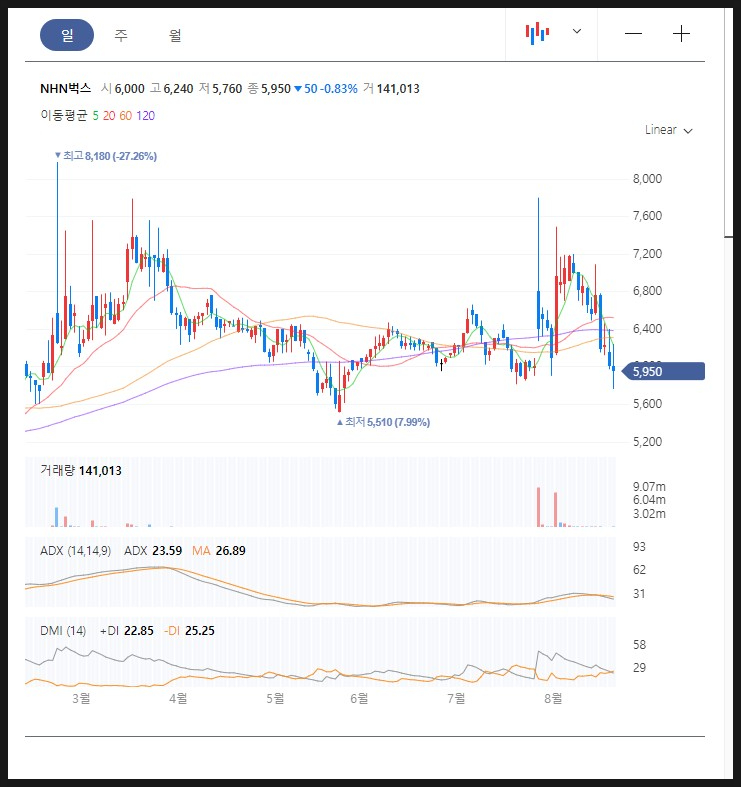Click the 5-day moving average label
Screen dimensions: 741x787
tap(95, 116)
